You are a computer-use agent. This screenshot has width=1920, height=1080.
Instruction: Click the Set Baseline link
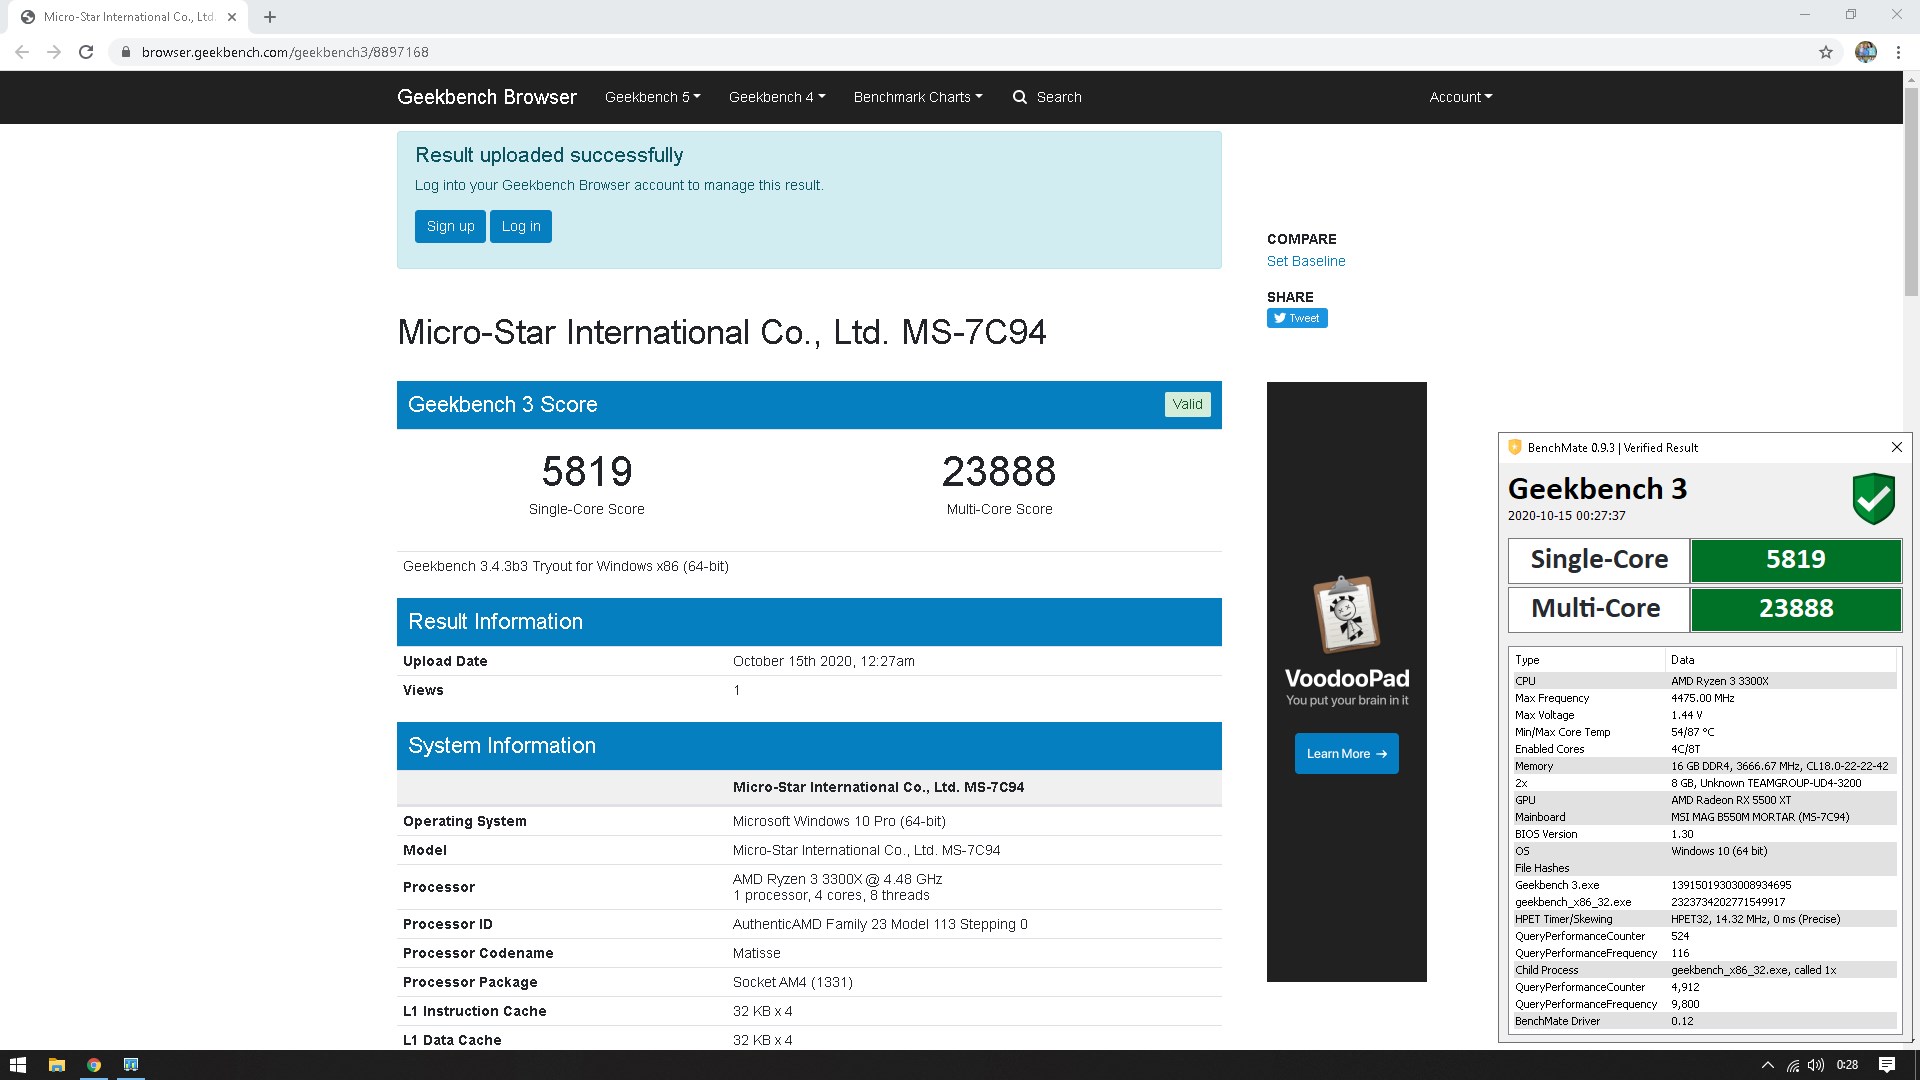point(1306,261)
